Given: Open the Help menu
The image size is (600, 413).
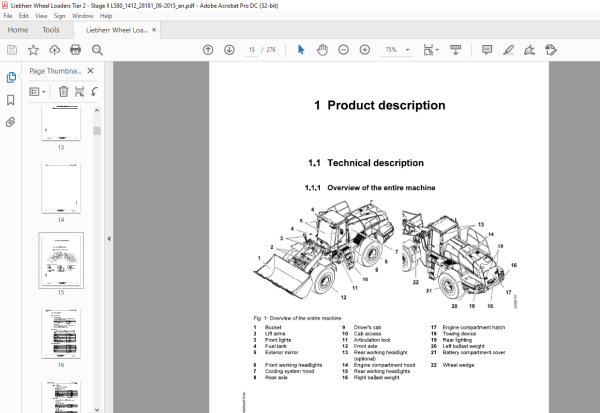Looking at the screenshot, I should click(106, 16).
